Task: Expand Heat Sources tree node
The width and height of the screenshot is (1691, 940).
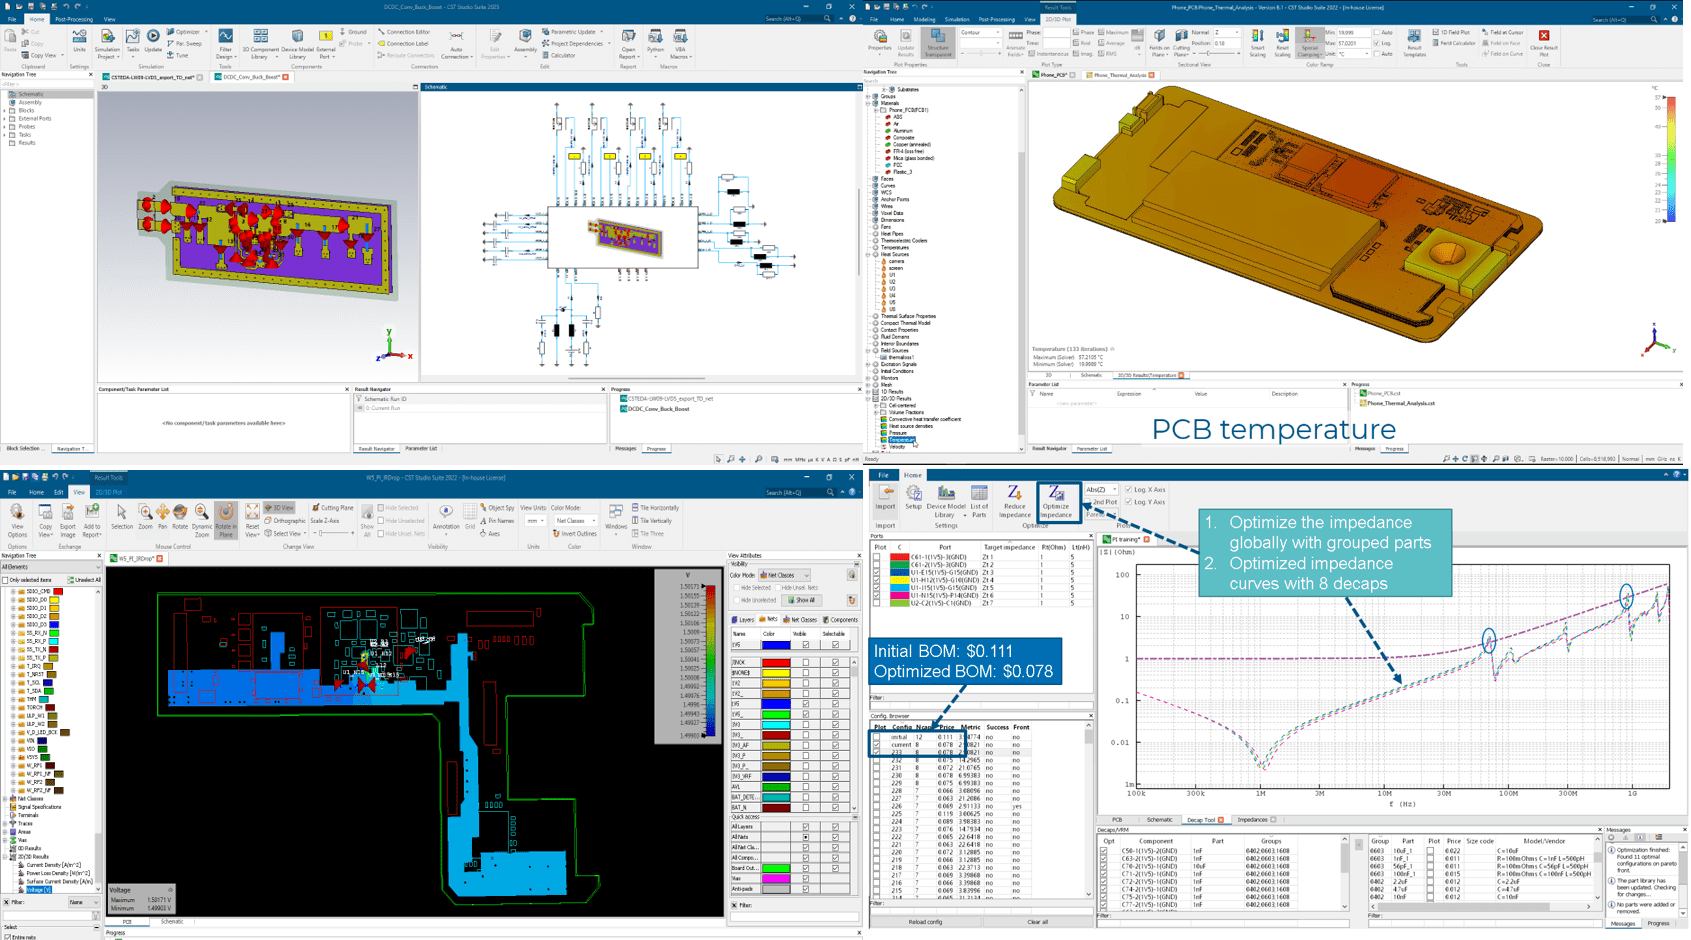Action: coord(868,254)
